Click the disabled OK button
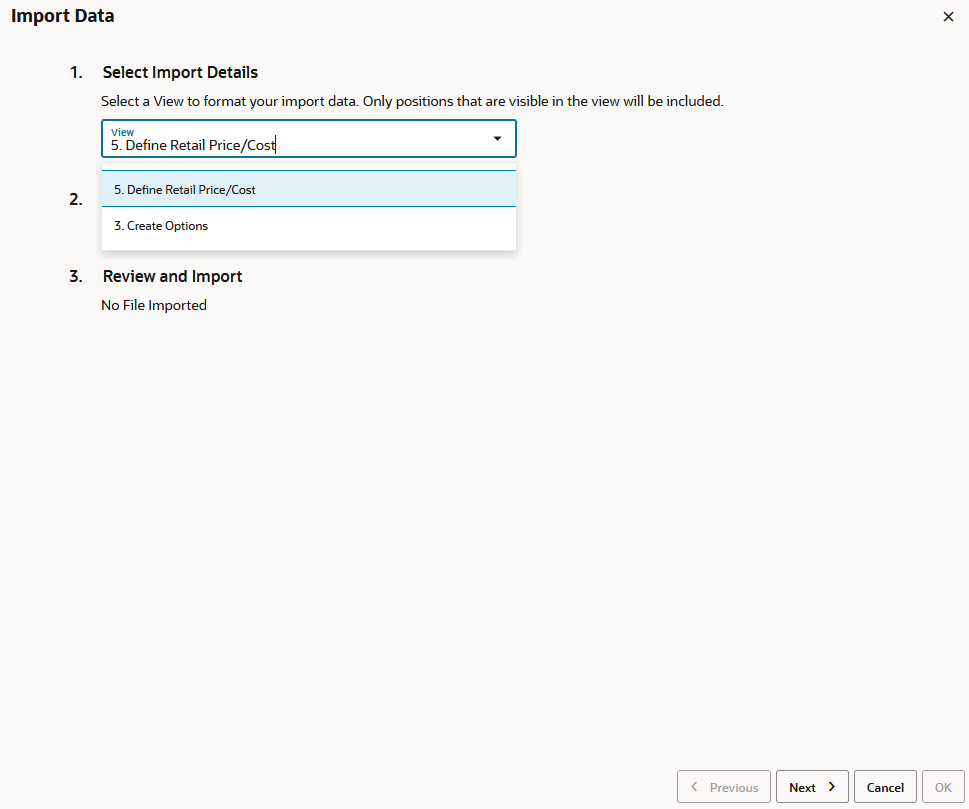Screen dimensions: 969x809 [942, 787]
